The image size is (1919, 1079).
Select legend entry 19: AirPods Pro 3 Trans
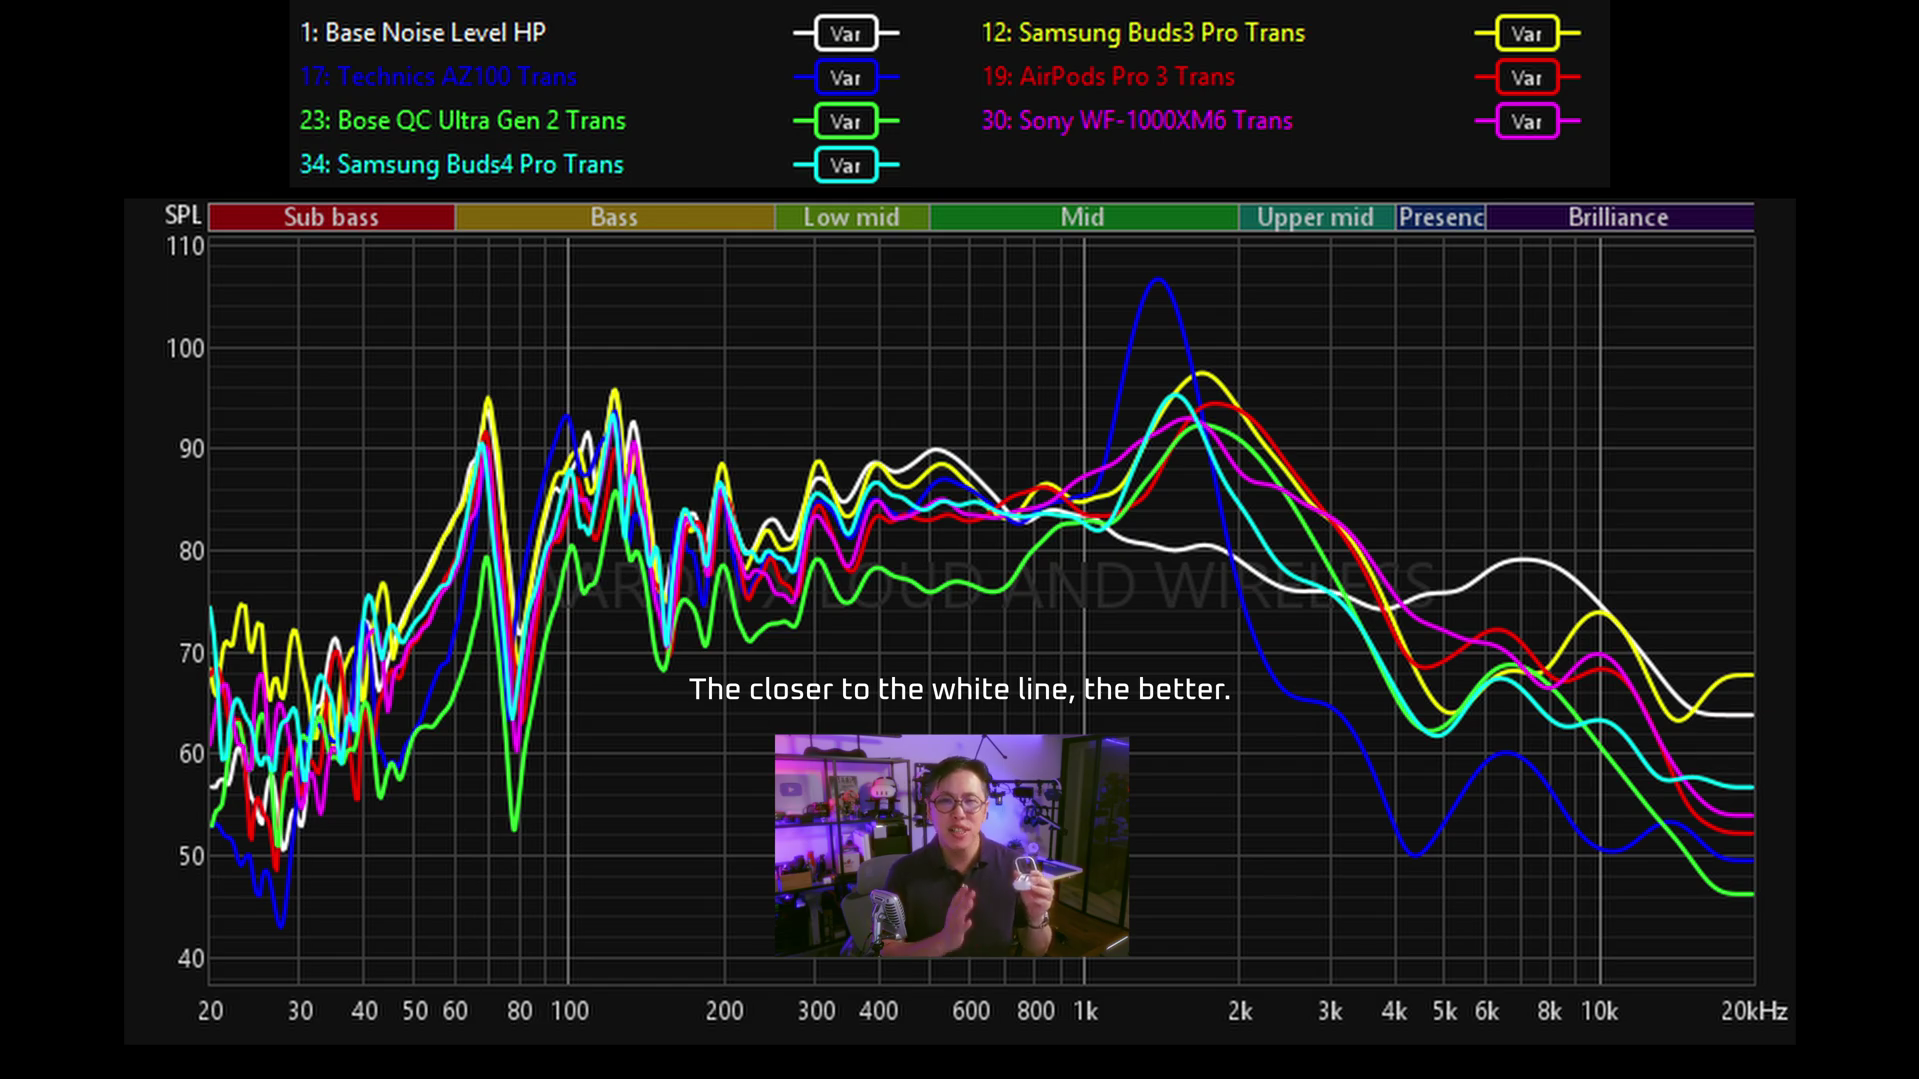1108,77
